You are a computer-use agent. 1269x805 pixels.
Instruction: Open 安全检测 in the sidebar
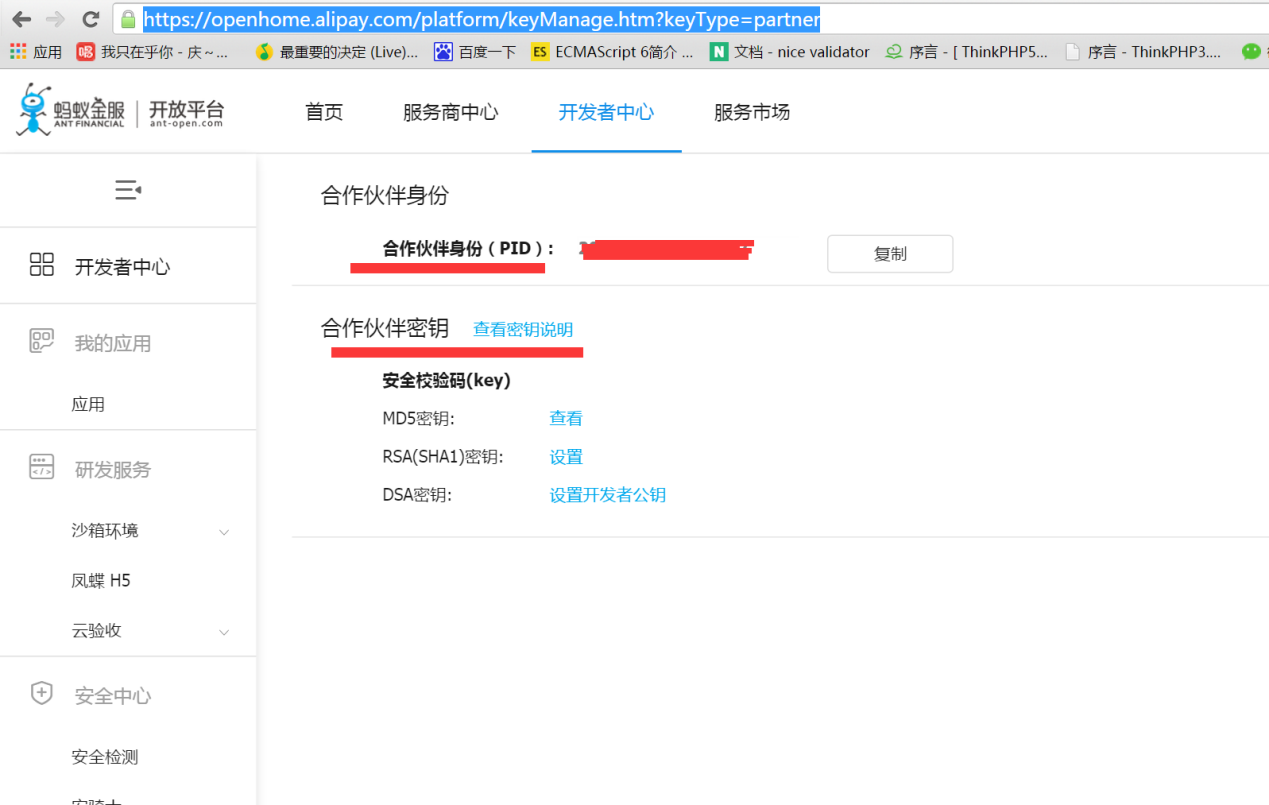click(x=105, y=757)
